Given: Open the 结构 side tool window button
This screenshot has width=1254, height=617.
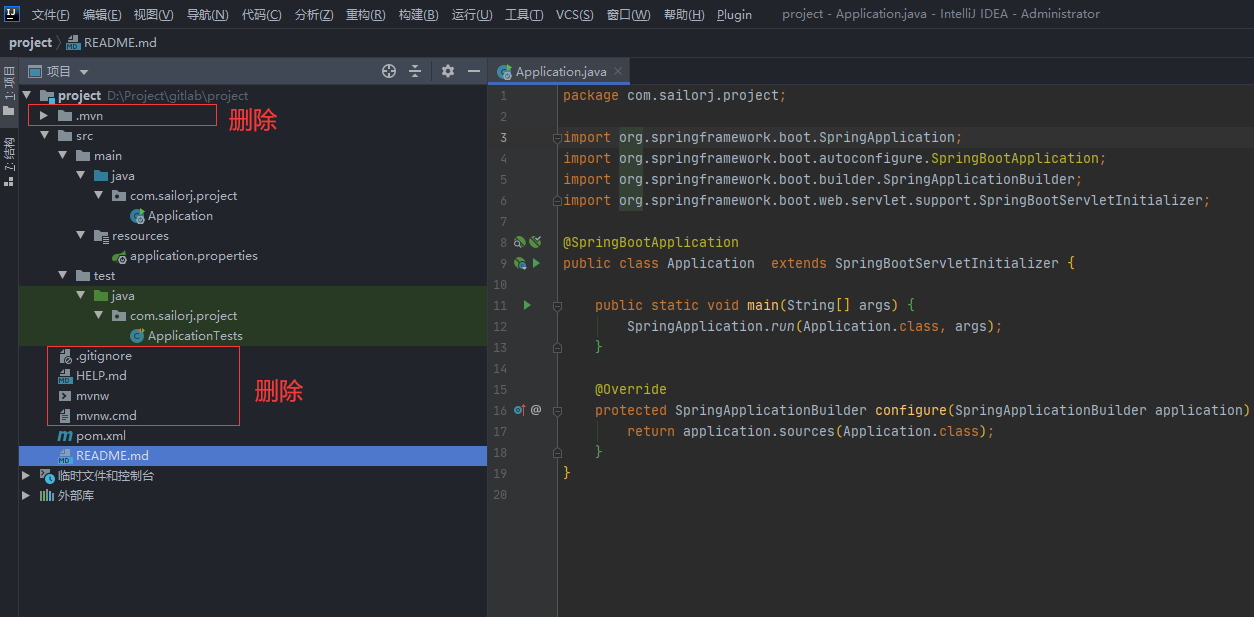Looking at the screenshot, I should pos(9,164).
